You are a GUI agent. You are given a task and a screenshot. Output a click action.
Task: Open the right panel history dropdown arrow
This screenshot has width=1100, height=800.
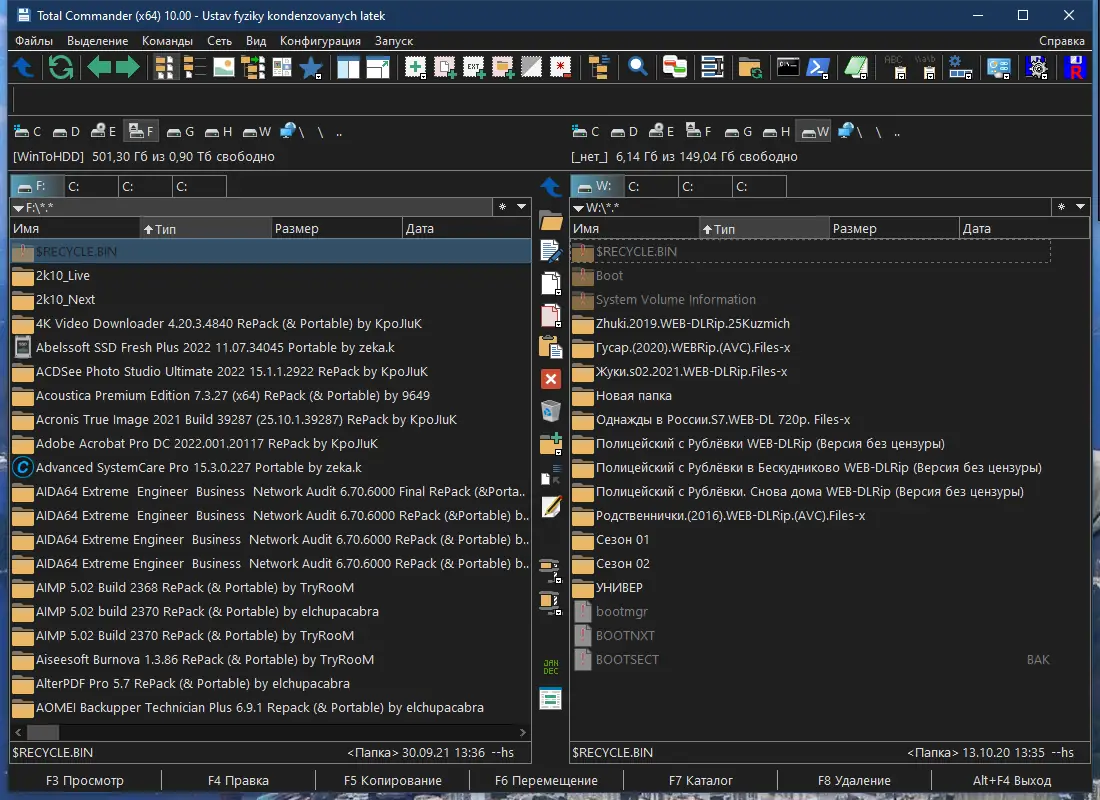tap(1080, 207)
